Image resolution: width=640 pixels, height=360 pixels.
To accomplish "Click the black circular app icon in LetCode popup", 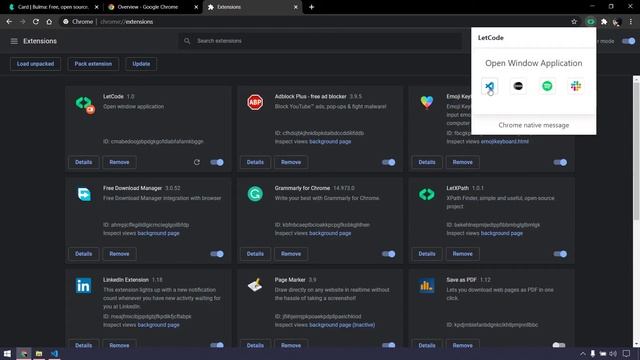I will coord(518,86).
